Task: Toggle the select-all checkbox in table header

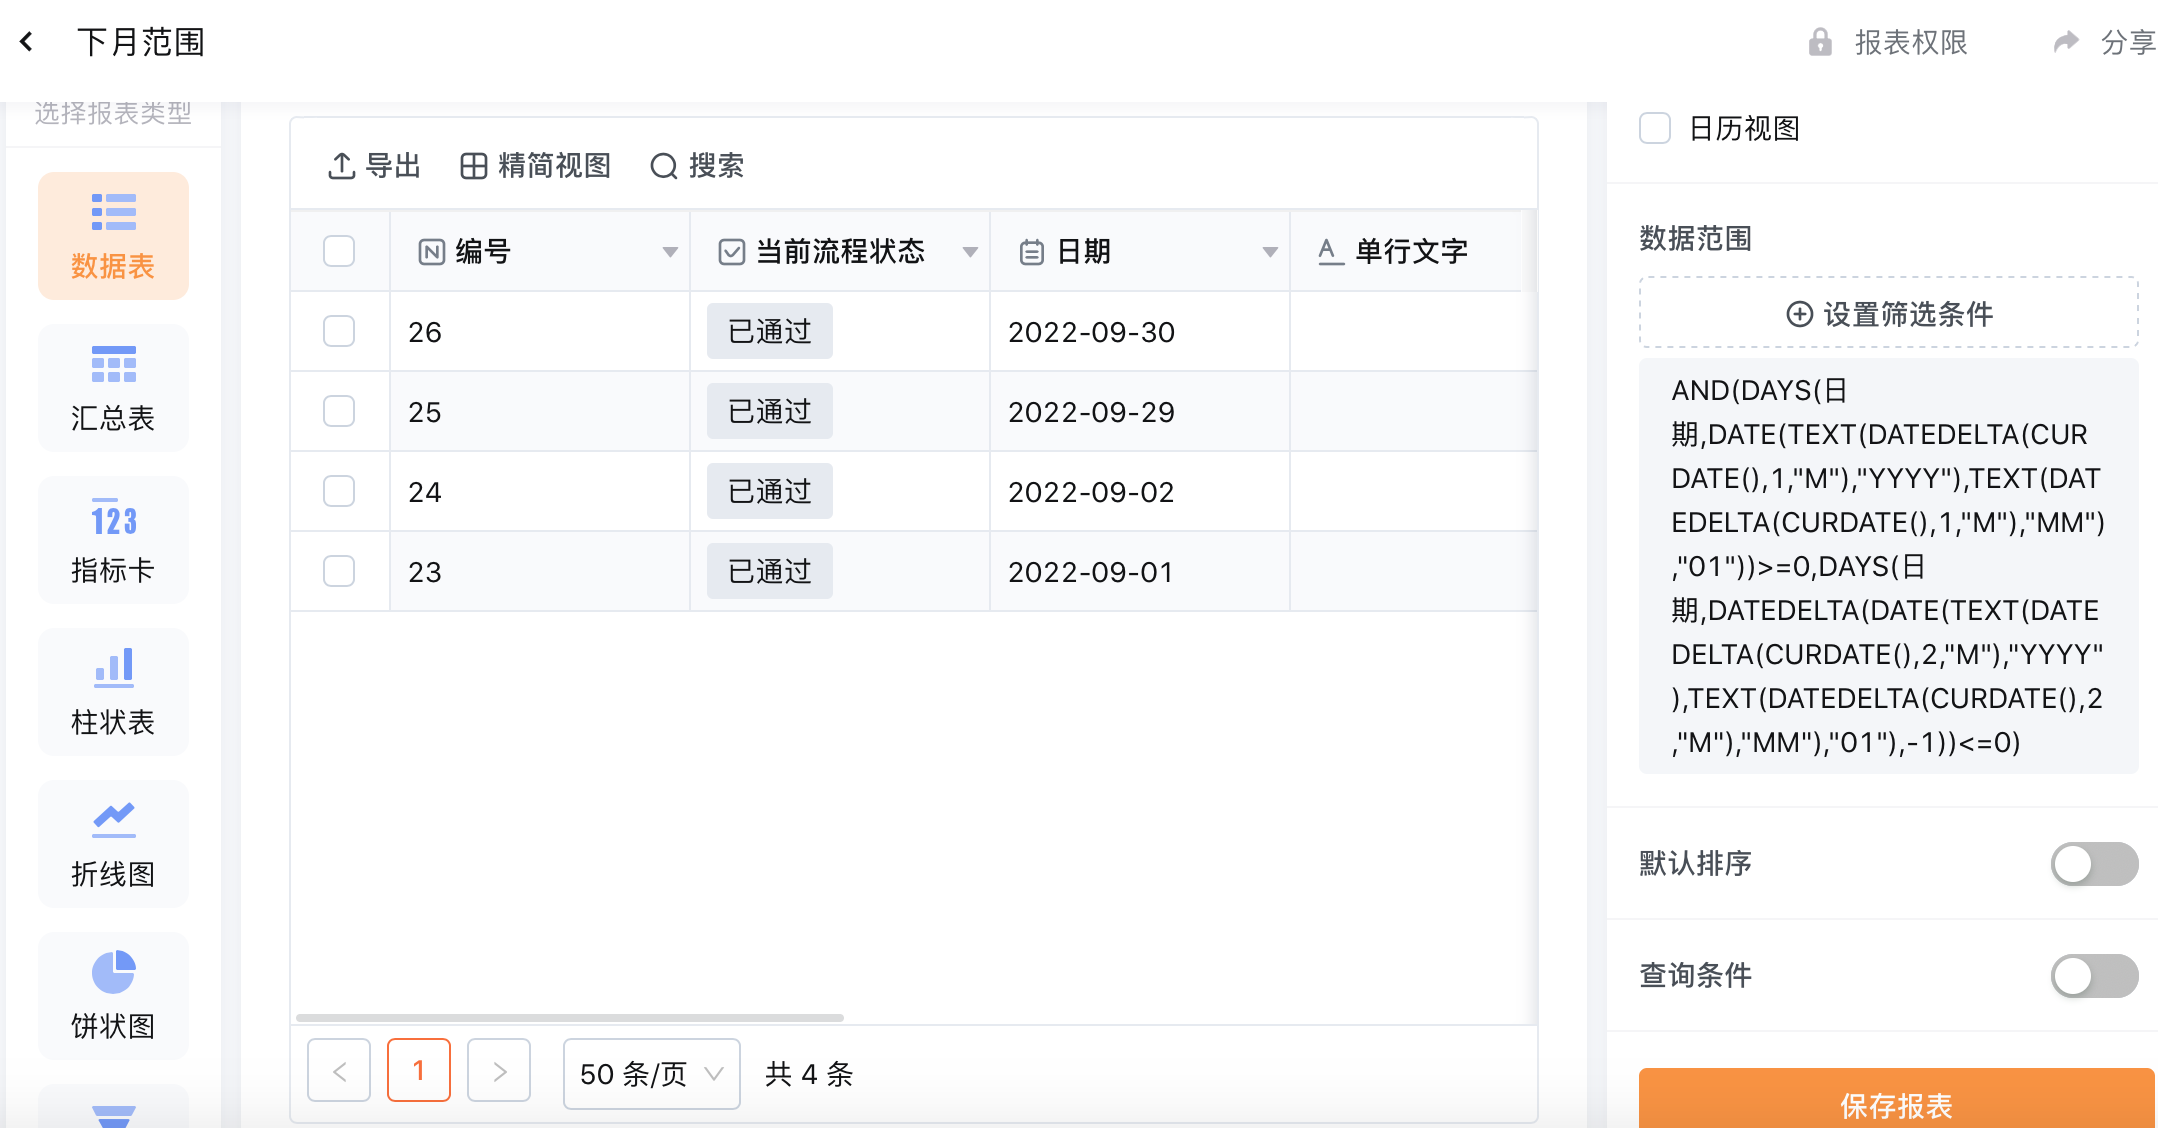Action: pos(339,251)
